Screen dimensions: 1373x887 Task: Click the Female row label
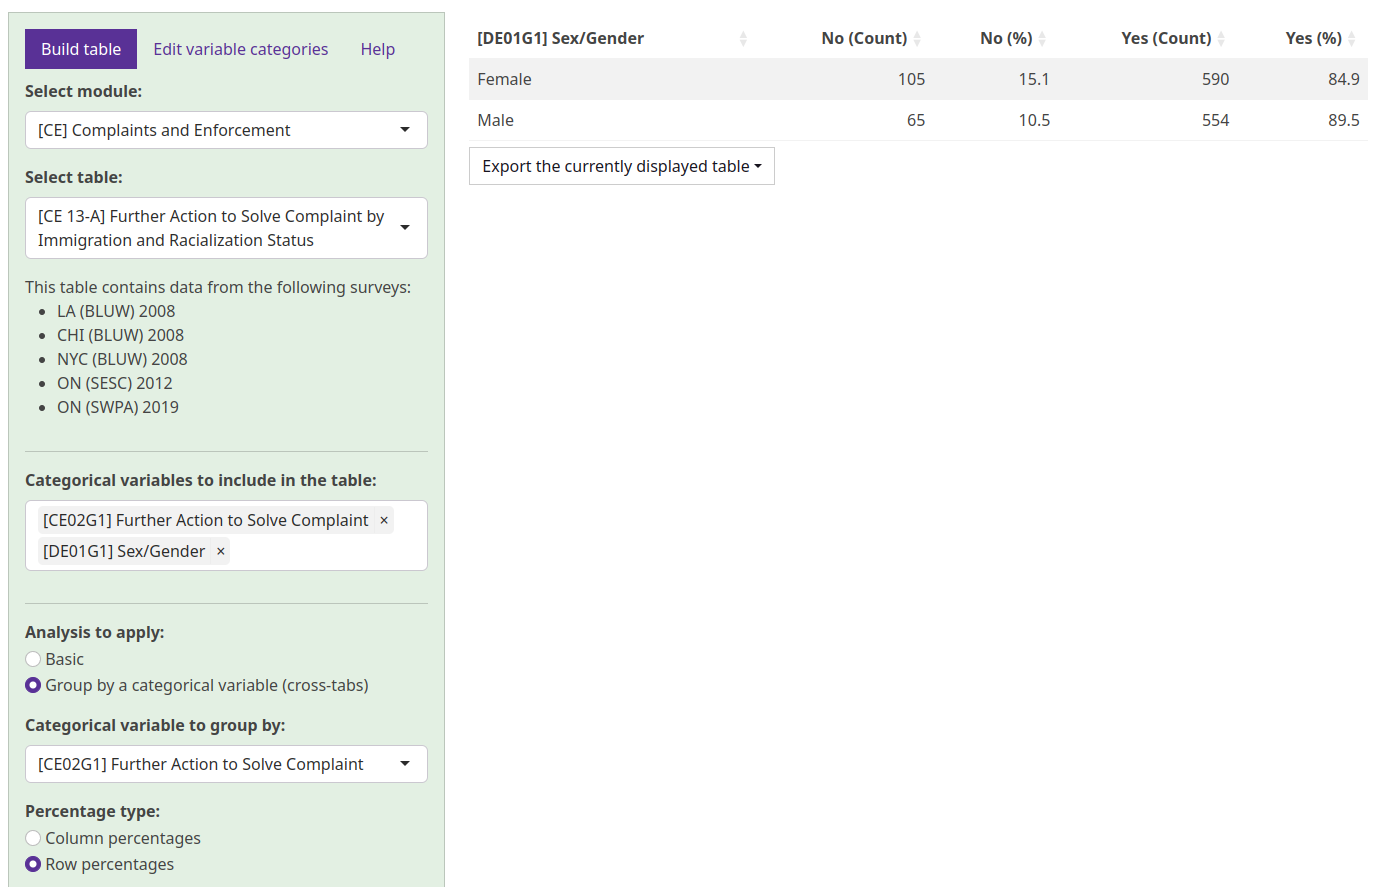(504, 79)
